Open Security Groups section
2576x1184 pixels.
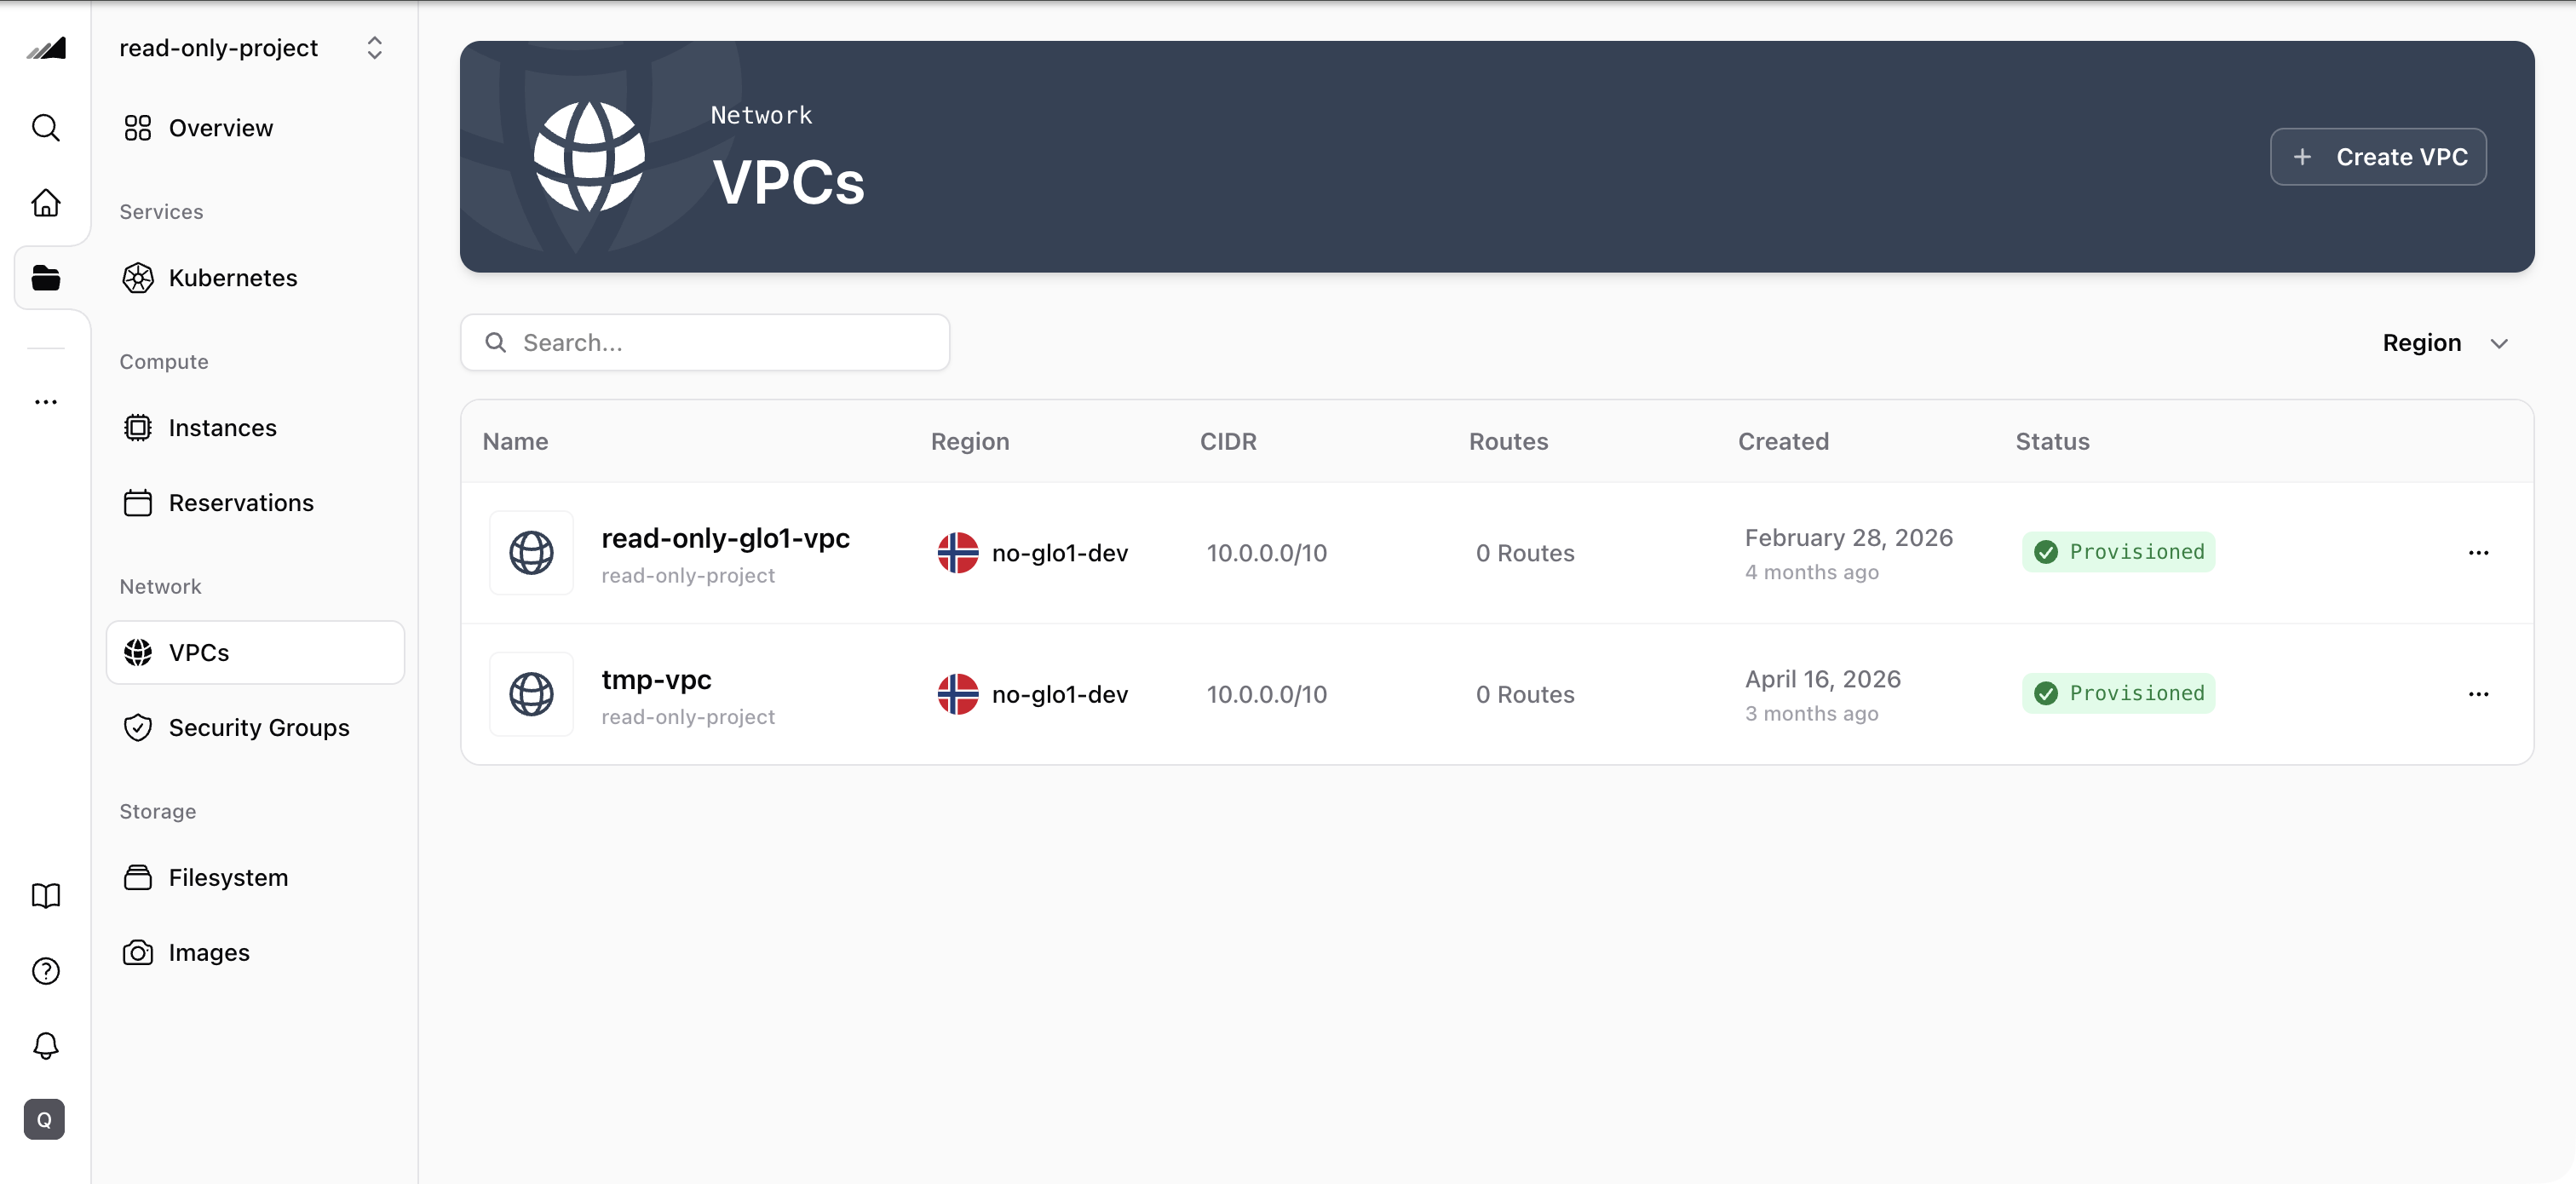tap(256, 727)
